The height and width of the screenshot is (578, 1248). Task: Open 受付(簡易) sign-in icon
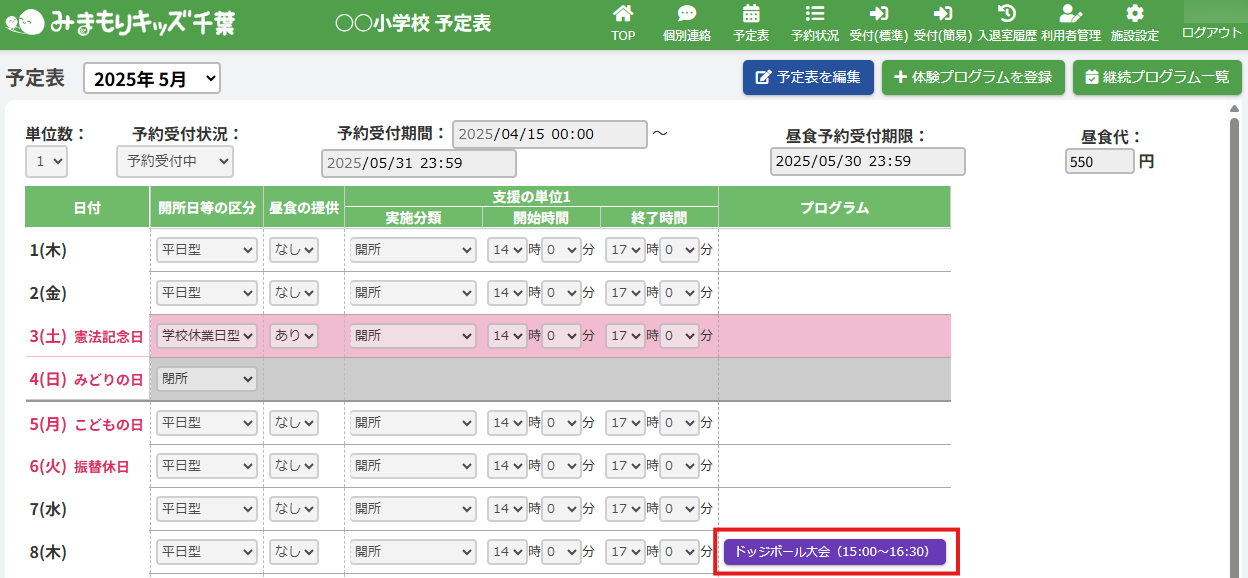coord(942,14)
